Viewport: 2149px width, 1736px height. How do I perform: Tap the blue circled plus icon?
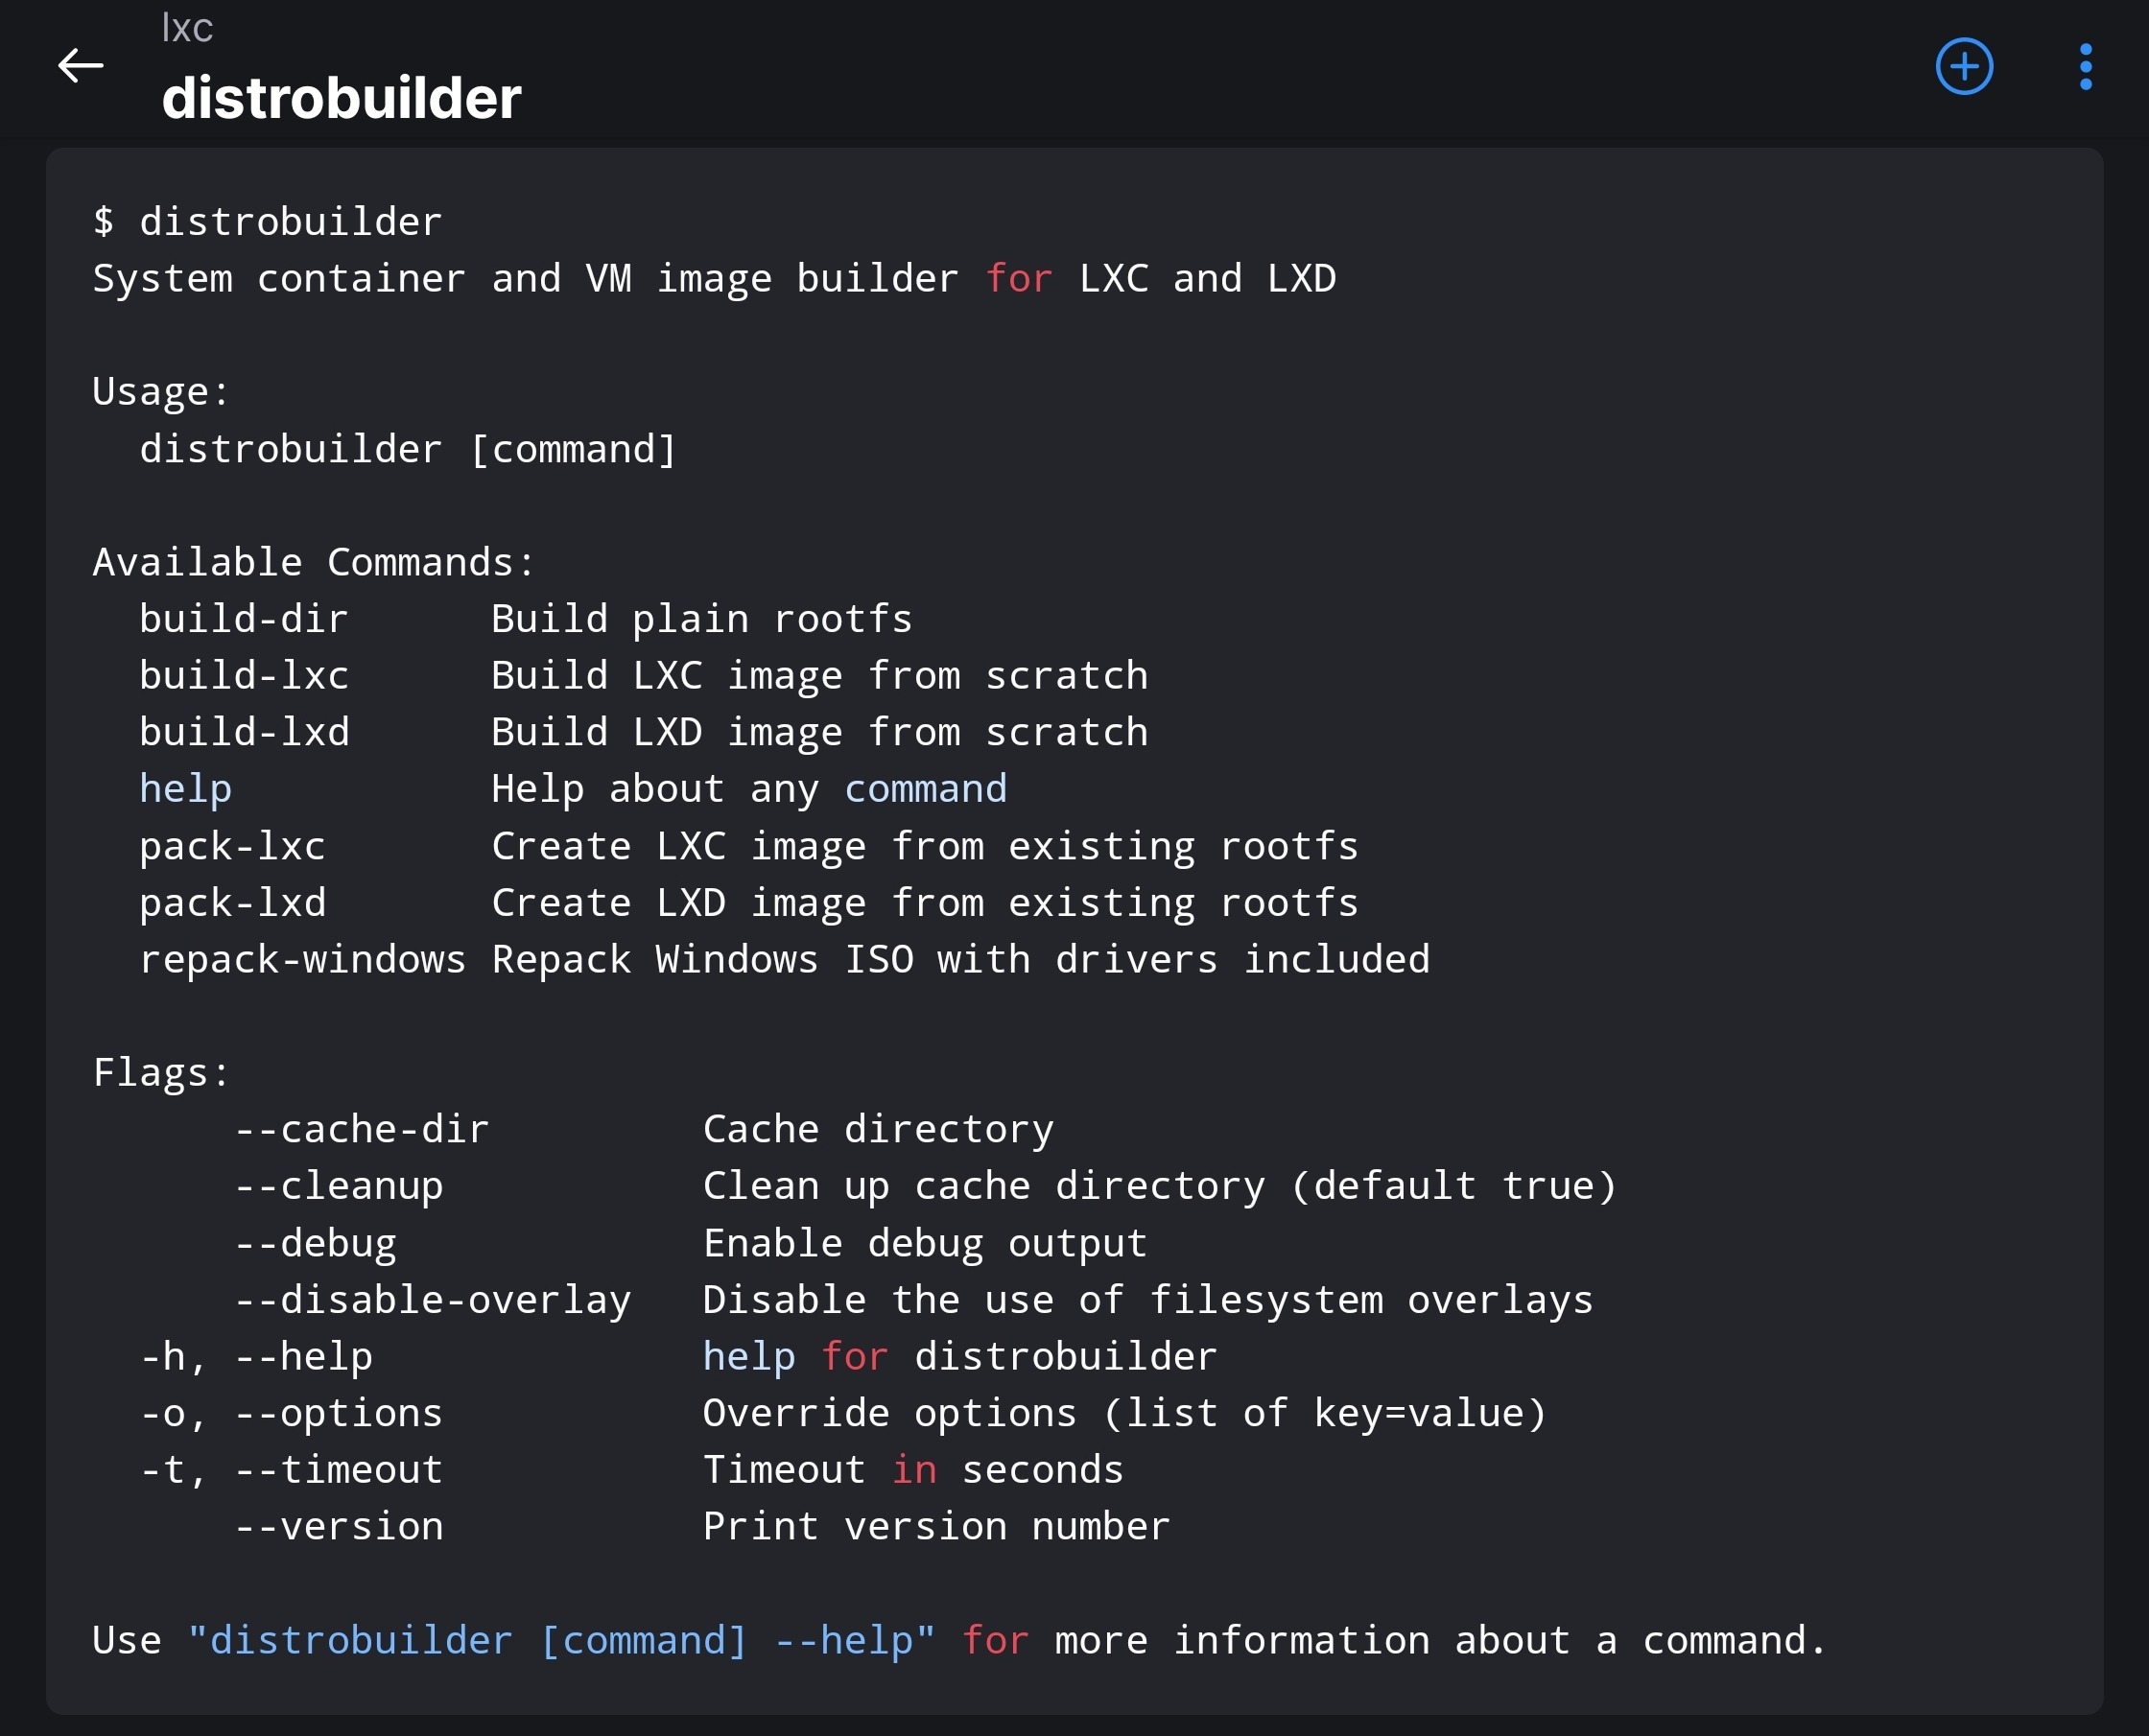tap(1964, 67)
